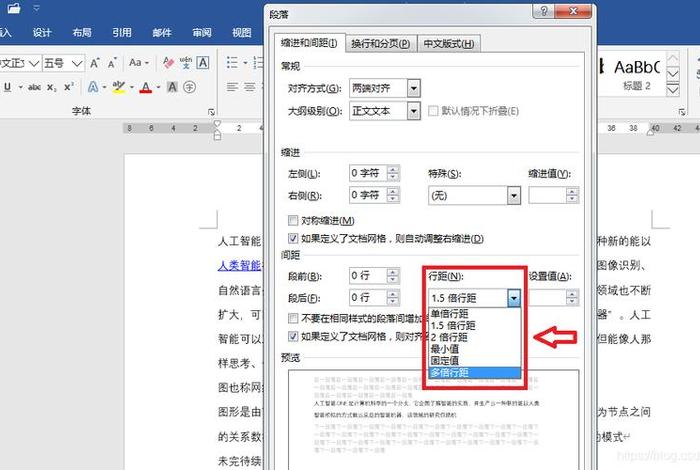Viewport: 700px width, 470px height.
Task: Open the 对齐方式 alignment dropdown
Action: [413, 88]
